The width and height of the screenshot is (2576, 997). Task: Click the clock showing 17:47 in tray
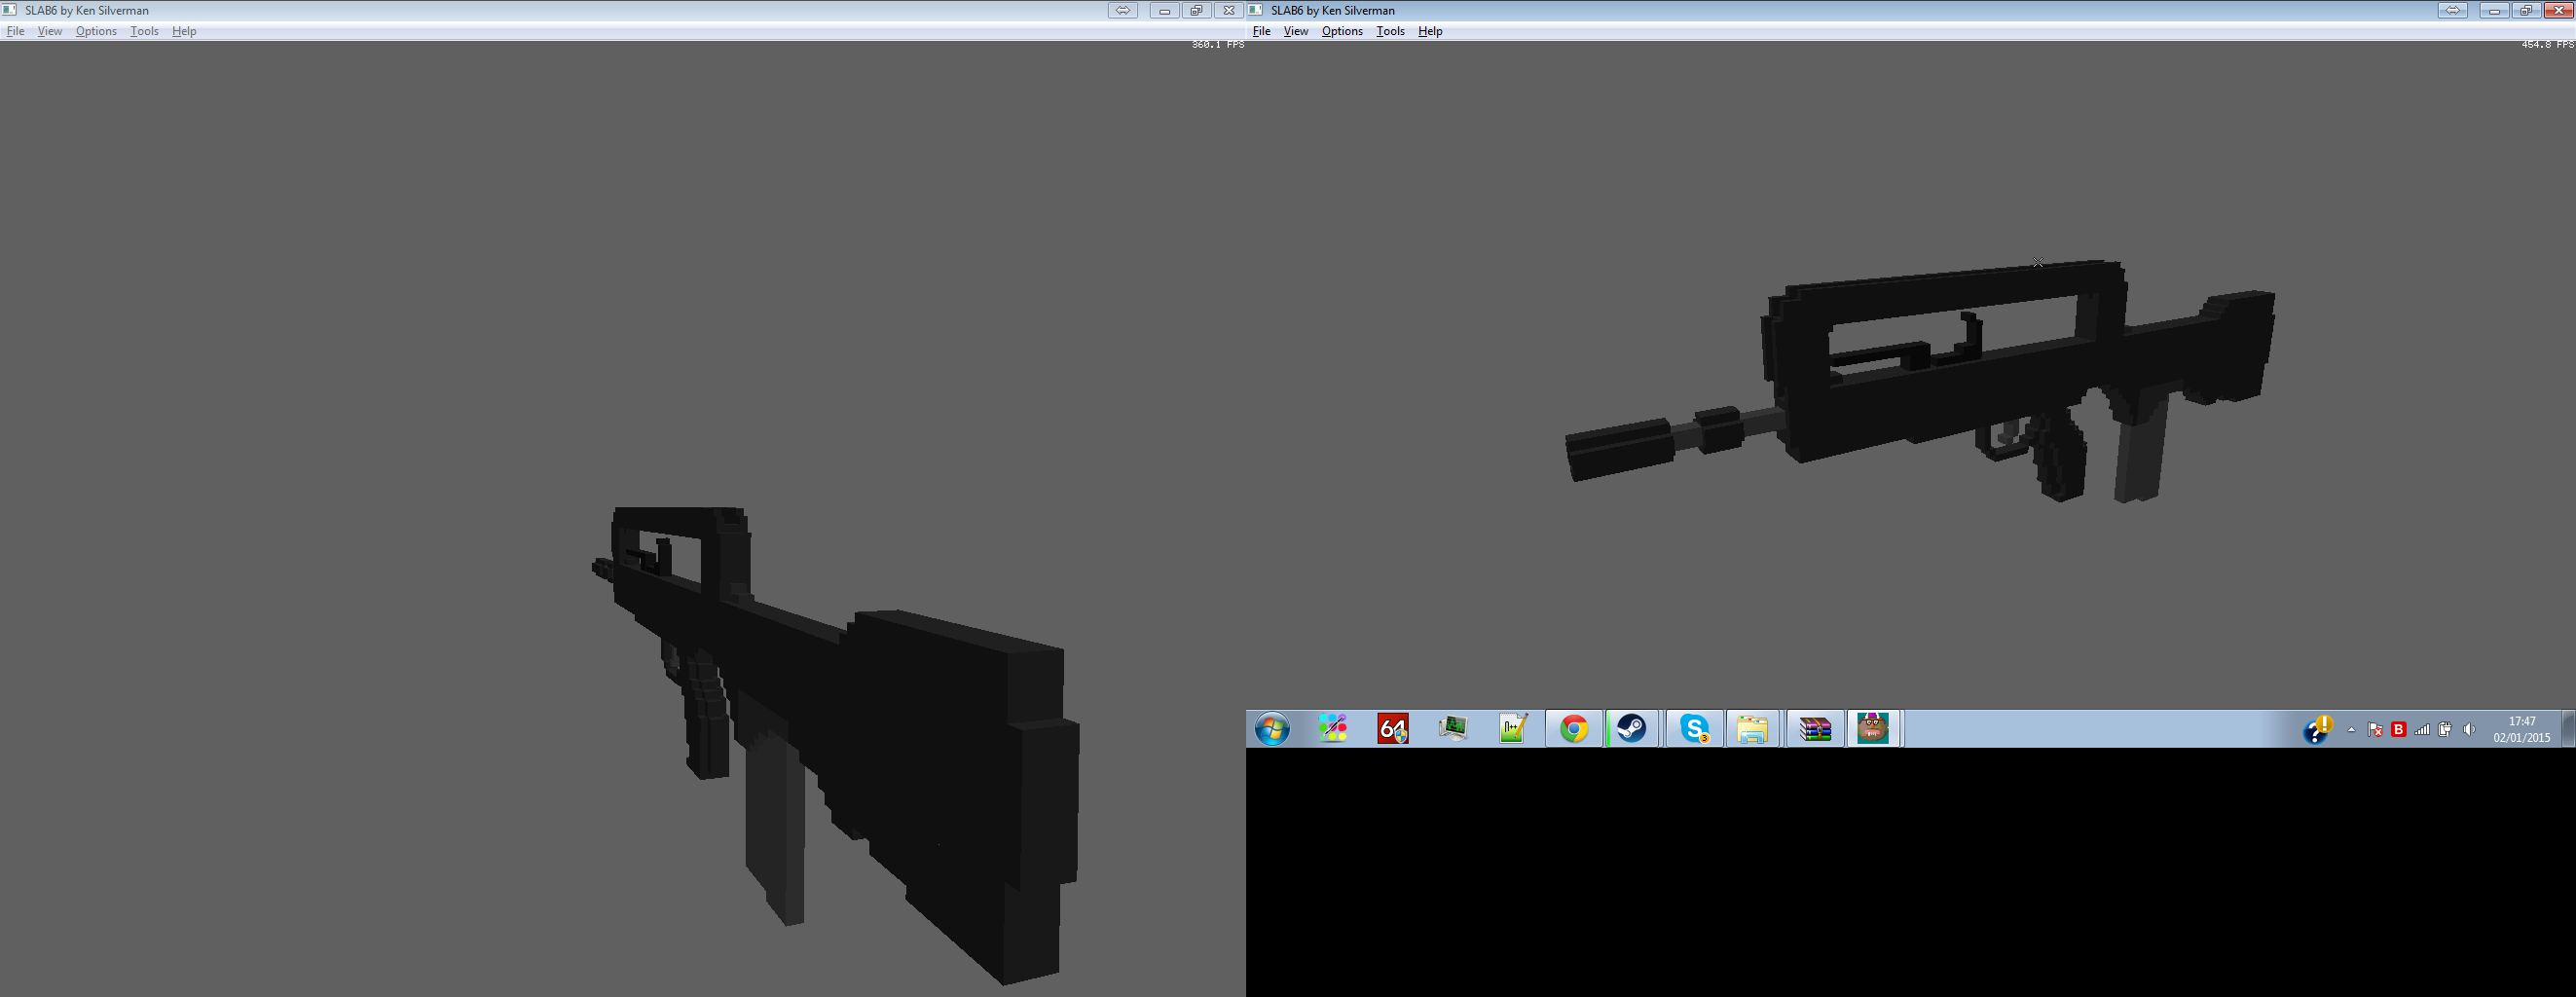(2521, 729)
